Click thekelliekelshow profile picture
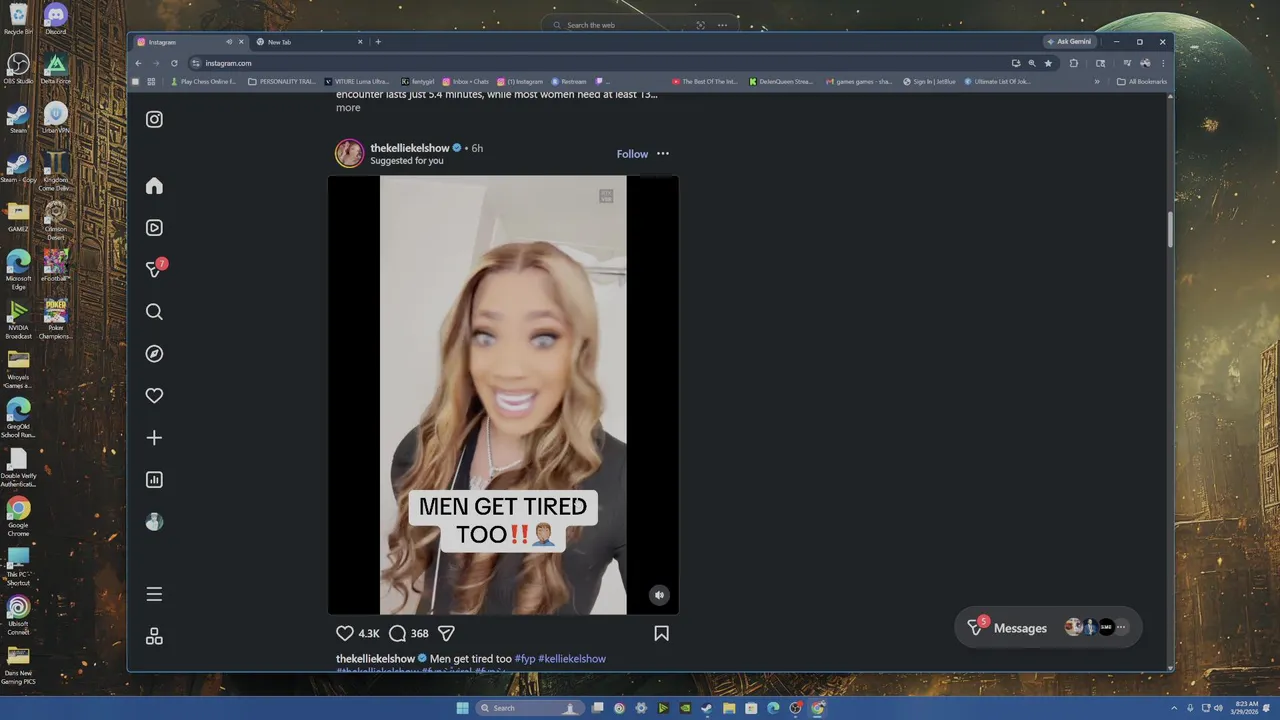This screenshot has height=720, width=1280. pos(349,153)
